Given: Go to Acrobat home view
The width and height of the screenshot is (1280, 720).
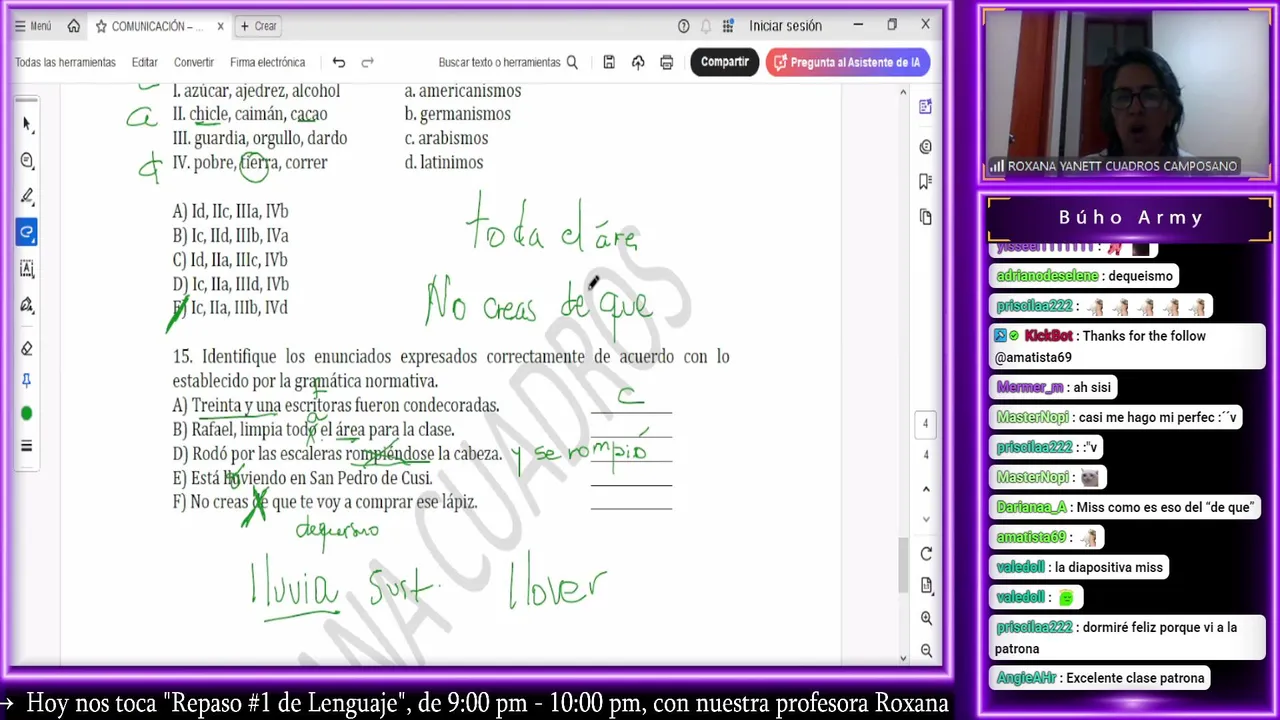Looking at the screenshot, I should click(73, 26).
